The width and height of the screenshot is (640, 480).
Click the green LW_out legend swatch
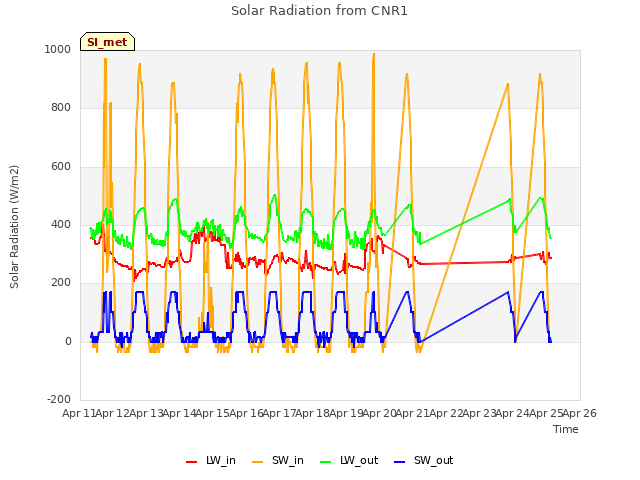[x=326, y=462]
